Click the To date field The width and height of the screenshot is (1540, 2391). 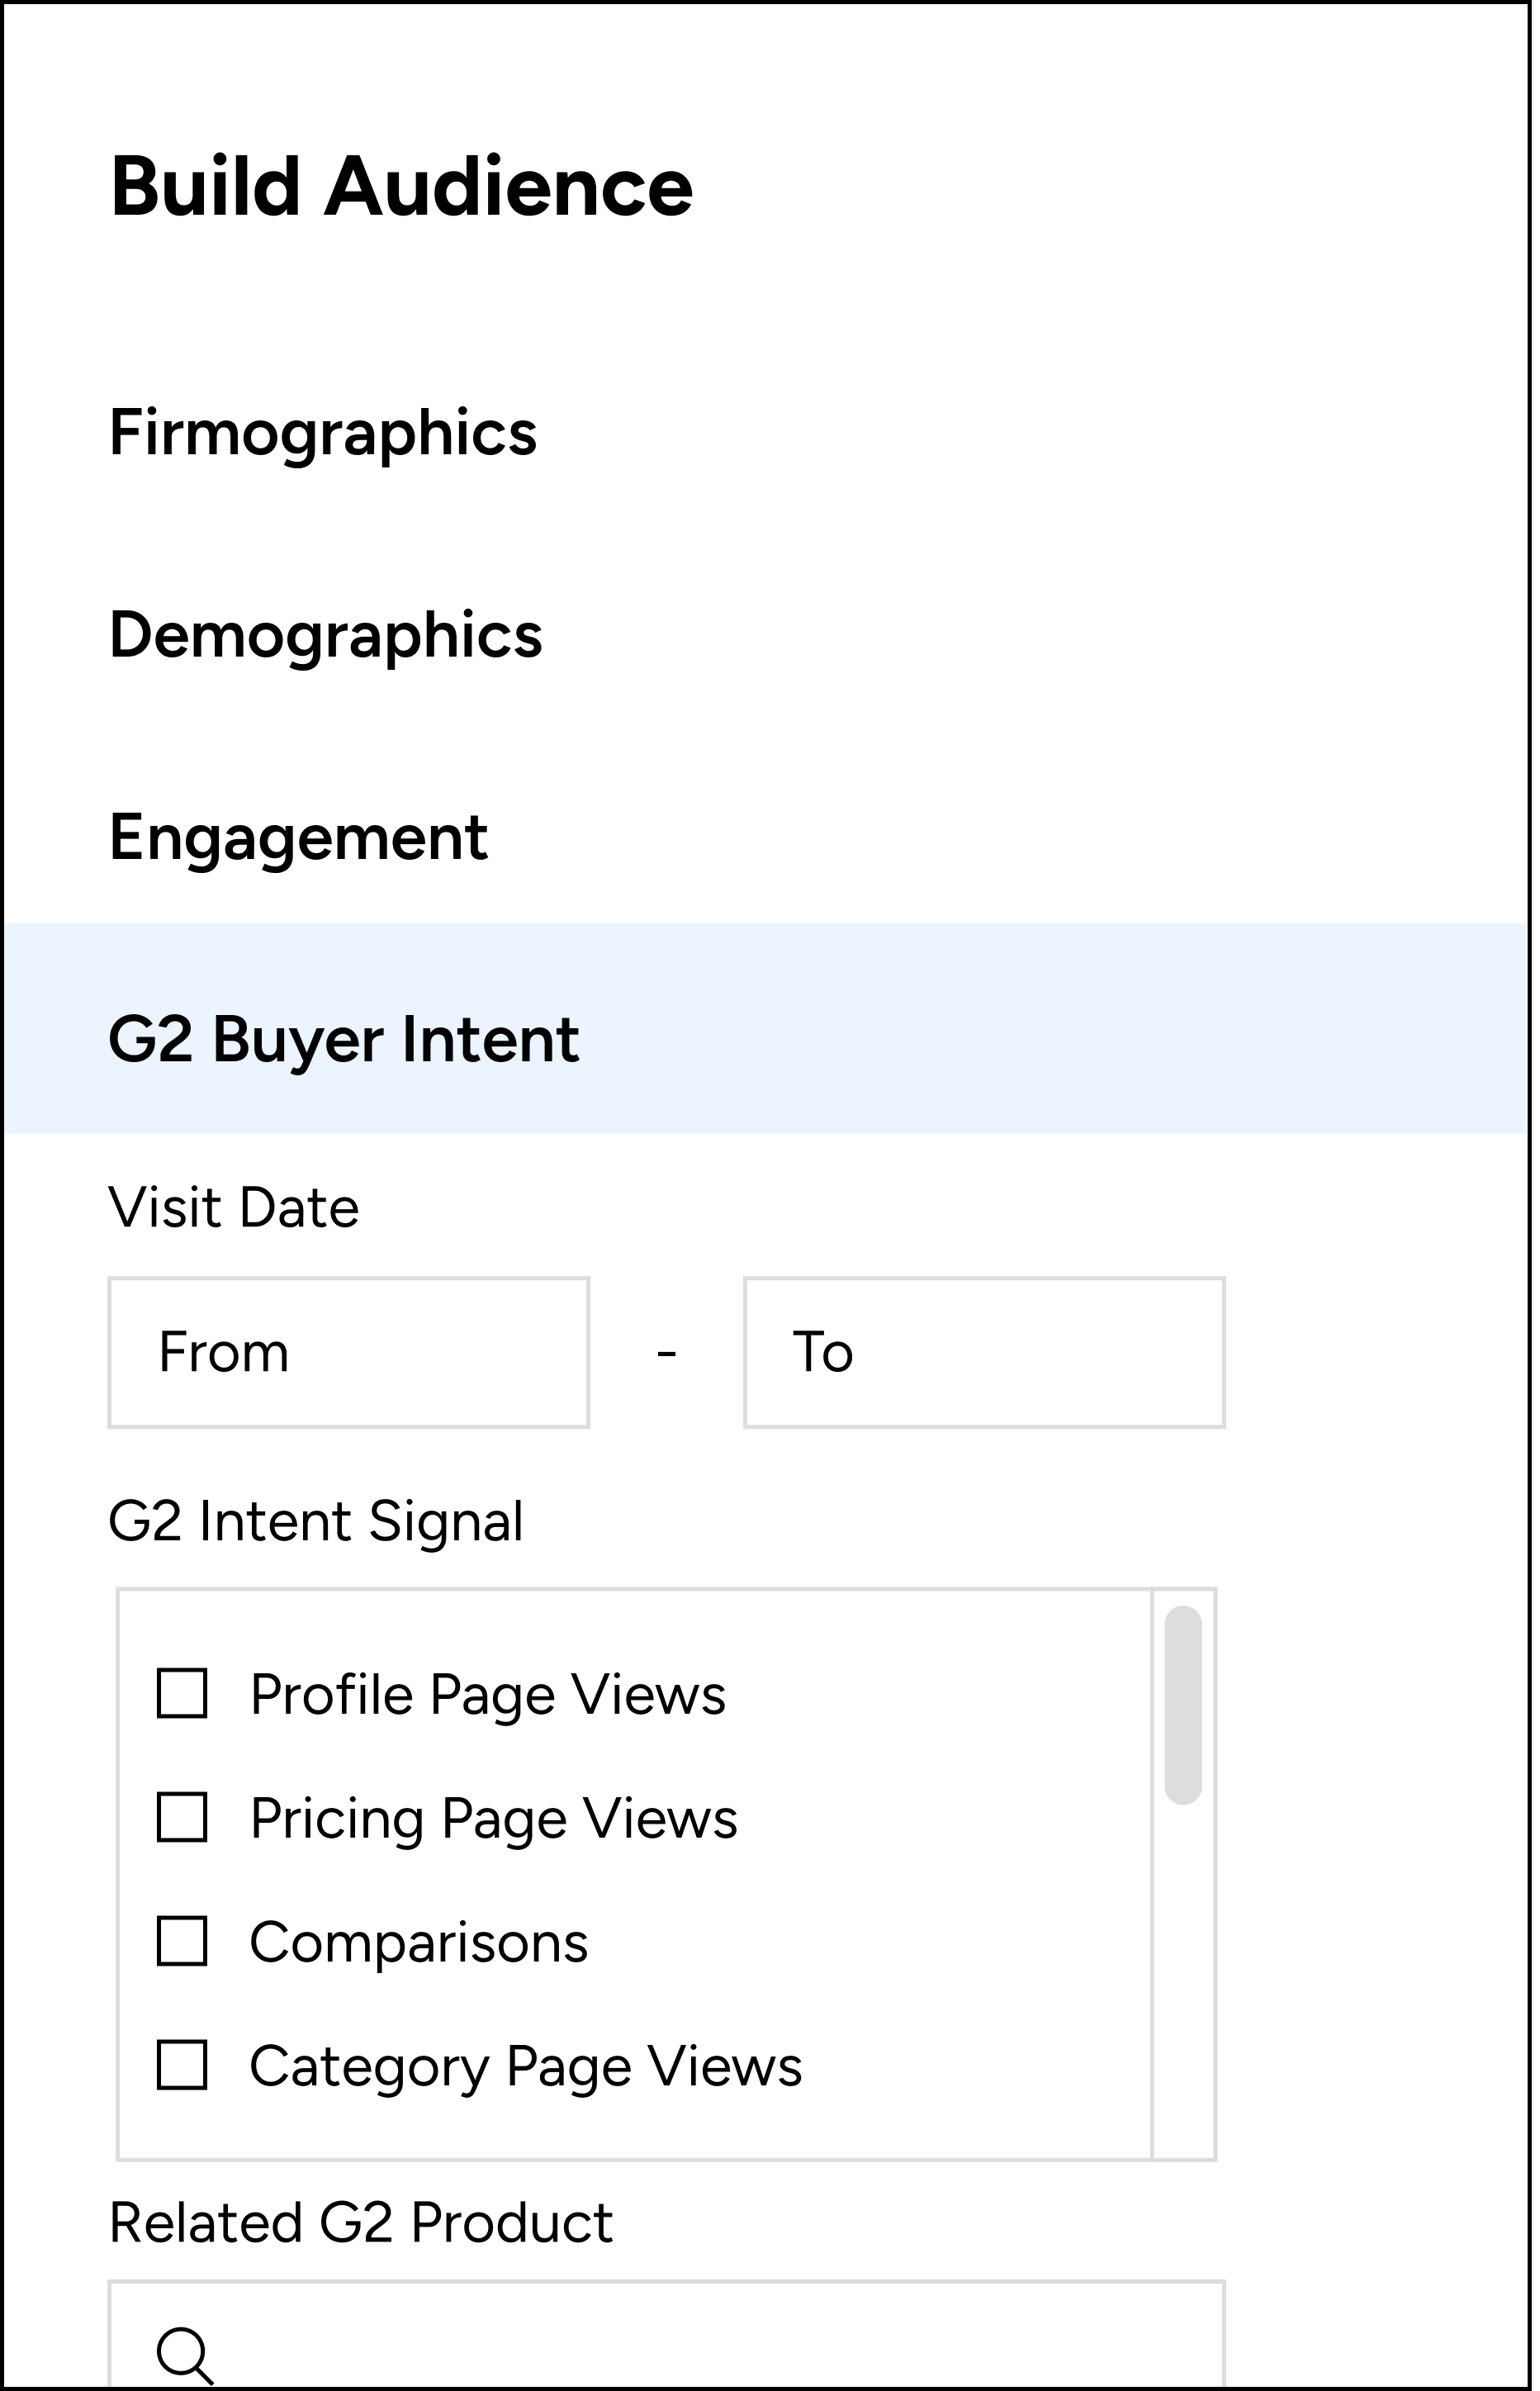click(985, 1352)
